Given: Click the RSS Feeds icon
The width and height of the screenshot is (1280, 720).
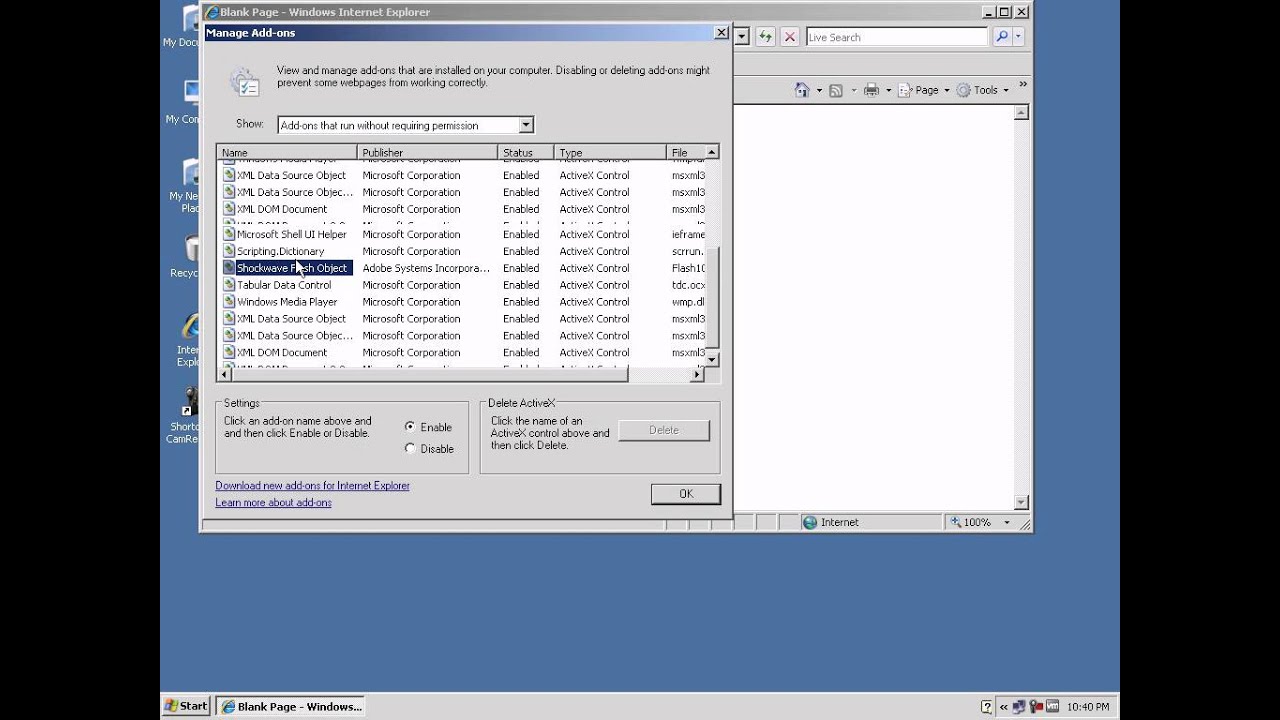Looking at the screenshot, I should pos(836,90).
